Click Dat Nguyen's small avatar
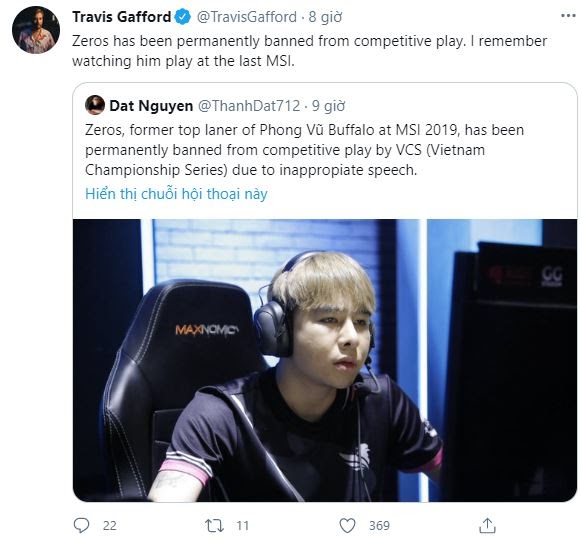Screen dimensions: 581x542 click(x=94, y=105)
